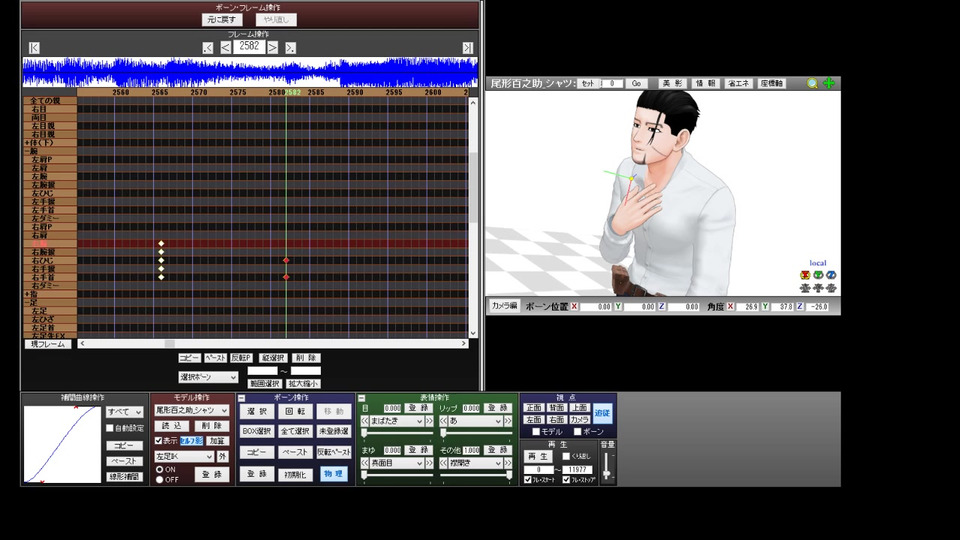Click the 物理 physics button
This screenshot has width=960, height=540.
[334, 474]
